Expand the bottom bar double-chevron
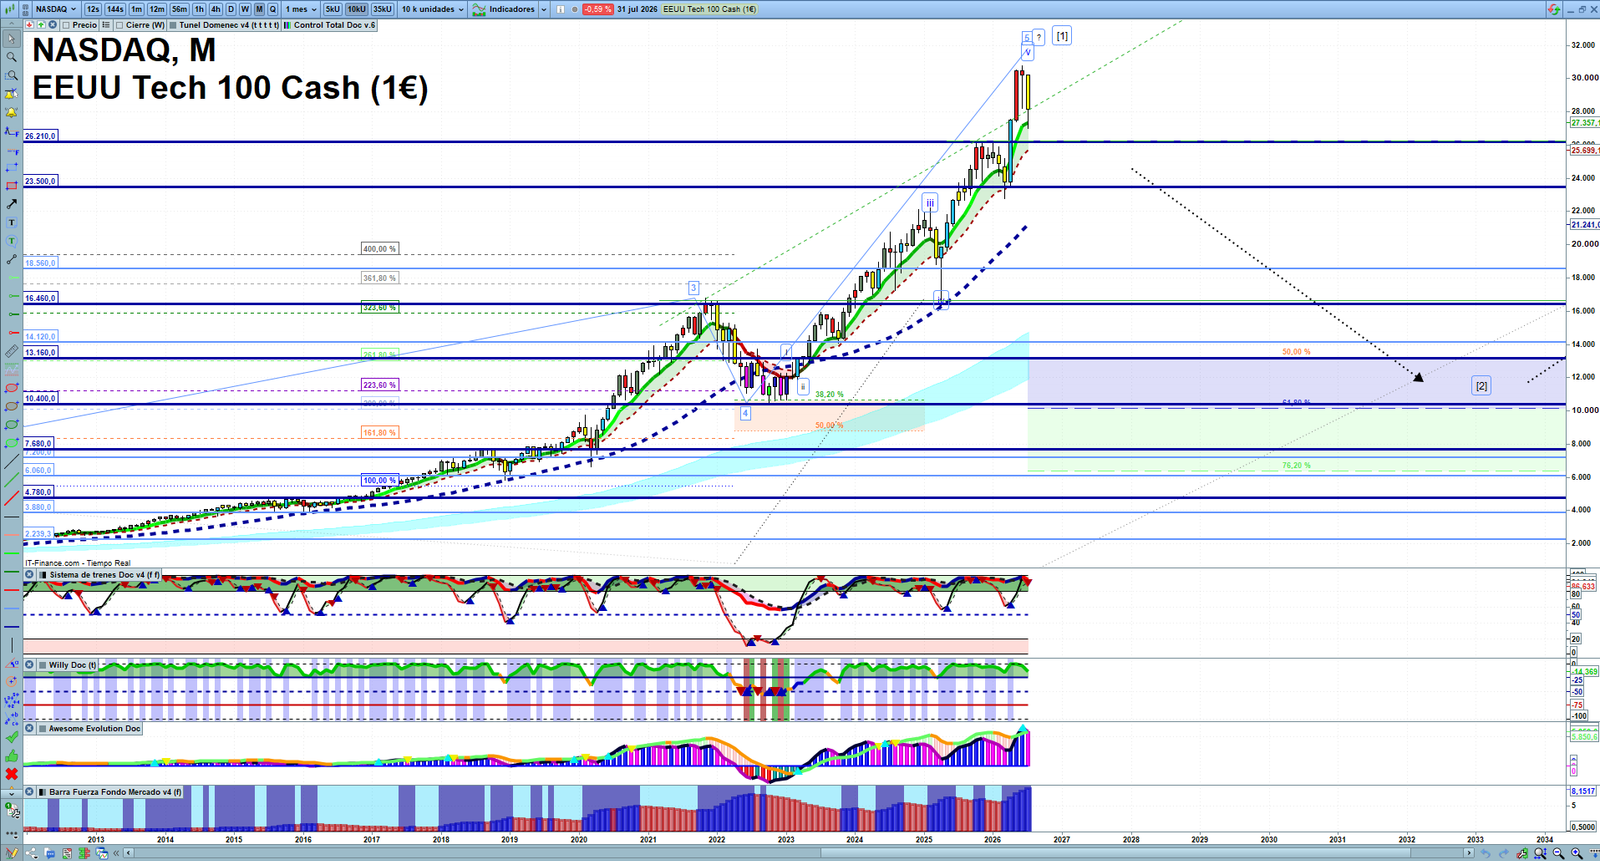Screen dimensions: 1600x861 pos(116,853)
